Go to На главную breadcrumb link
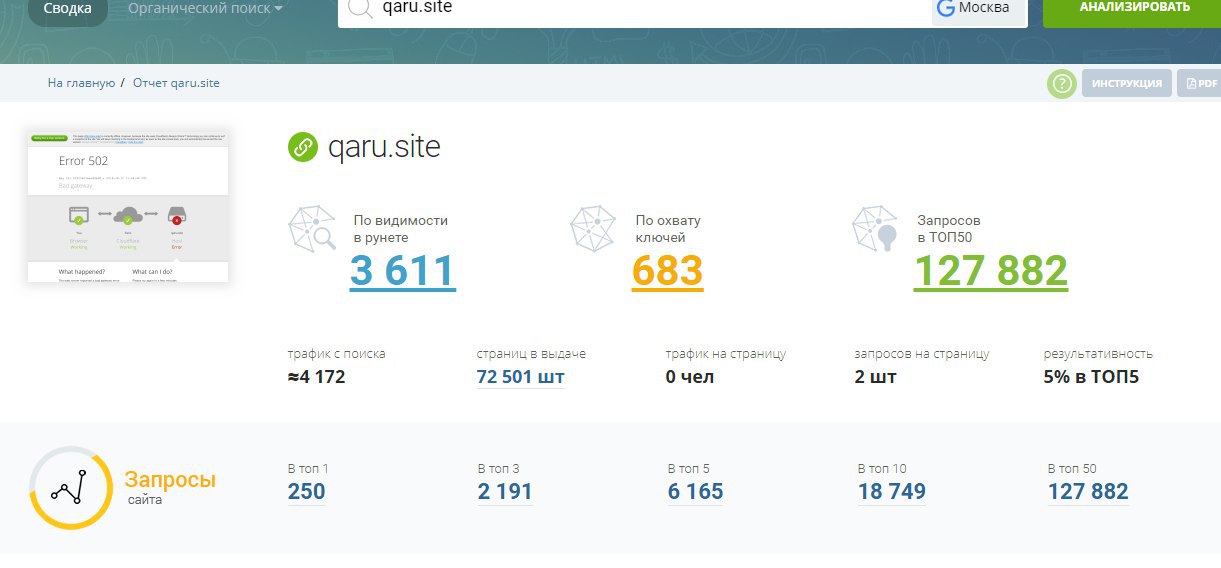 [x=82, y=83]
